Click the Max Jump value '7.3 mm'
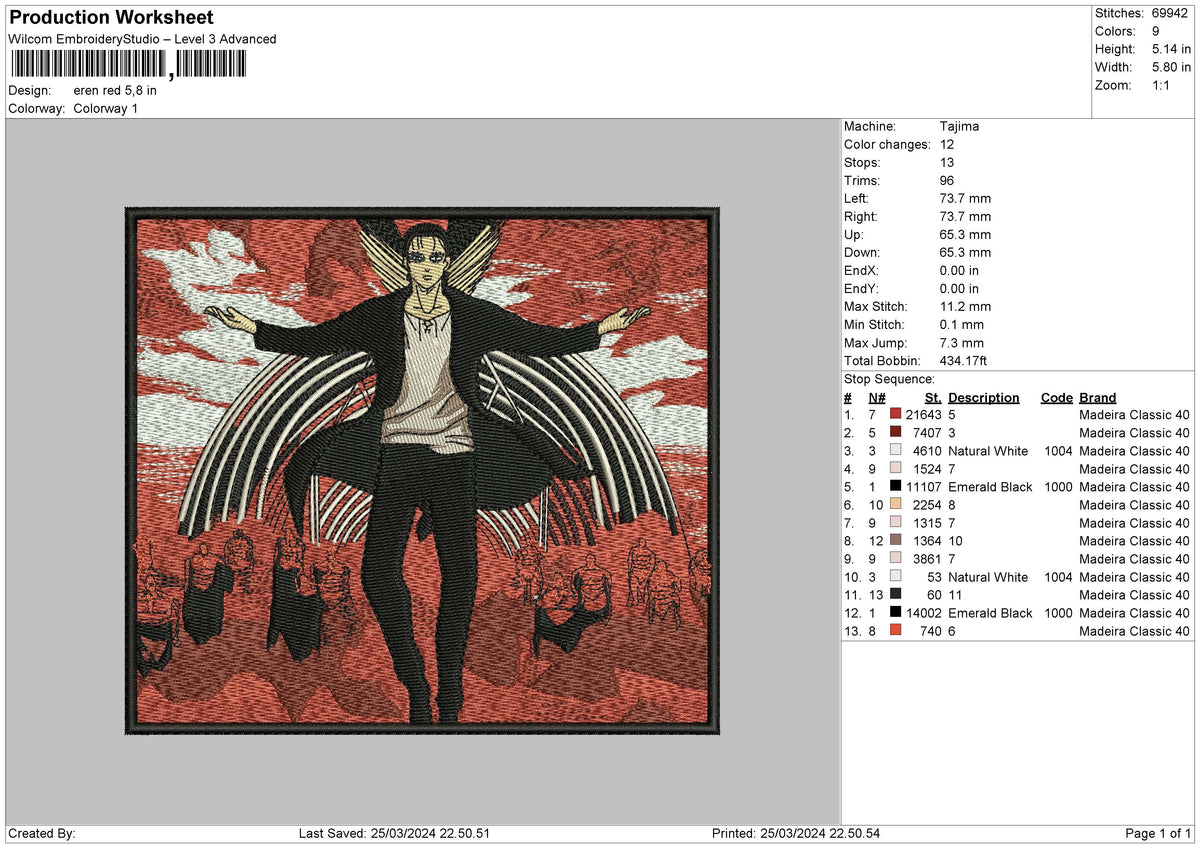This screenshot has height=848, width=1200. (962, 342)
